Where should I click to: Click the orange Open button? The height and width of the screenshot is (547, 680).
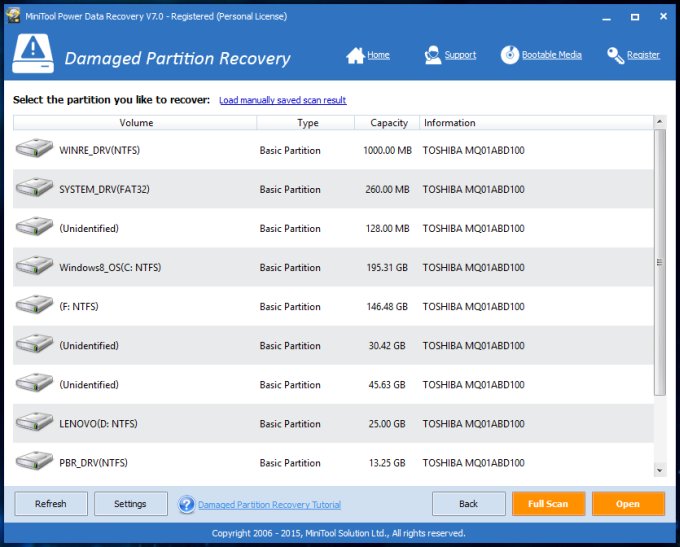(628, 504)
